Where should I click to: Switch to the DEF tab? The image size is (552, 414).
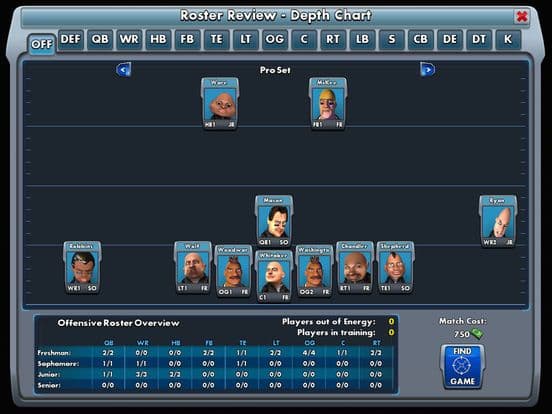tap(70, 40)
